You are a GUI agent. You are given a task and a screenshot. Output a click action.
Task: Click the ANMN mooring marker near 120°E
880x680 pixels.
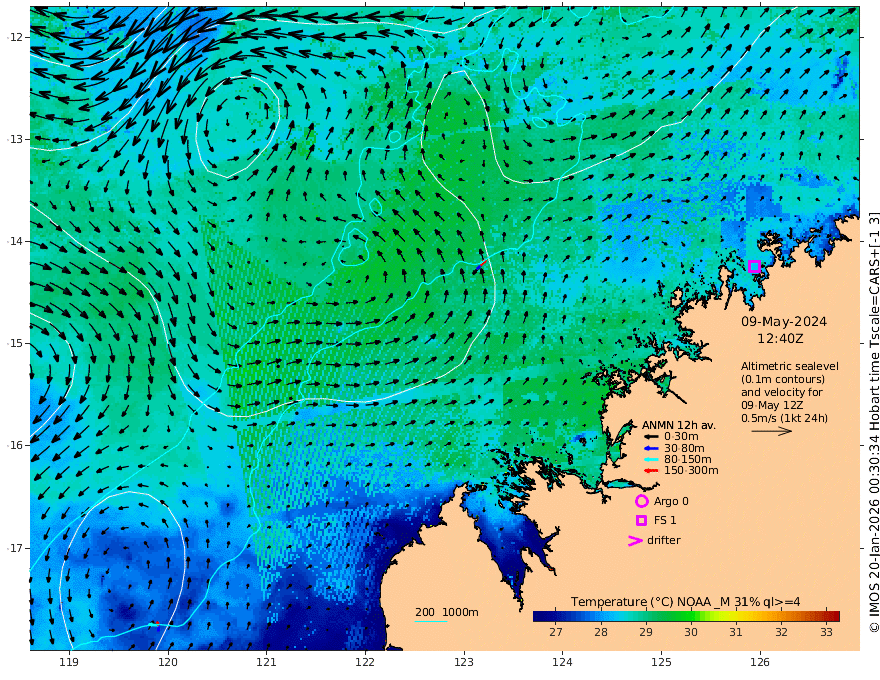point(157,625)
